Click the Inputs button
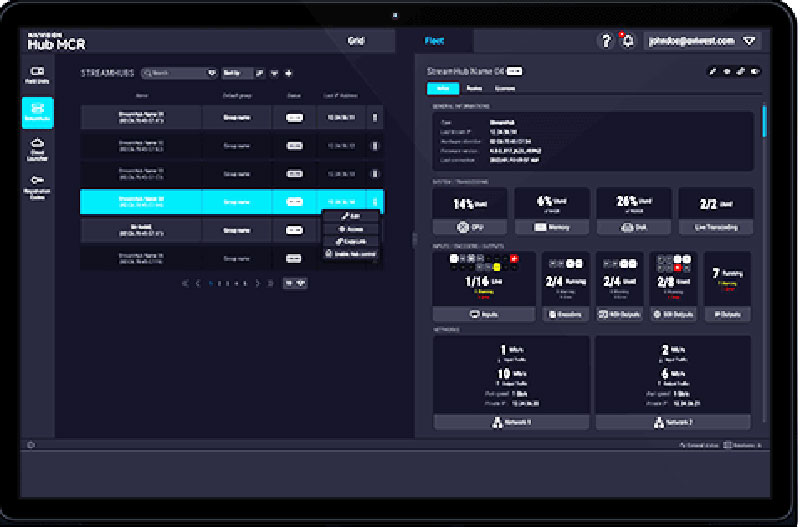 [483, 314]
